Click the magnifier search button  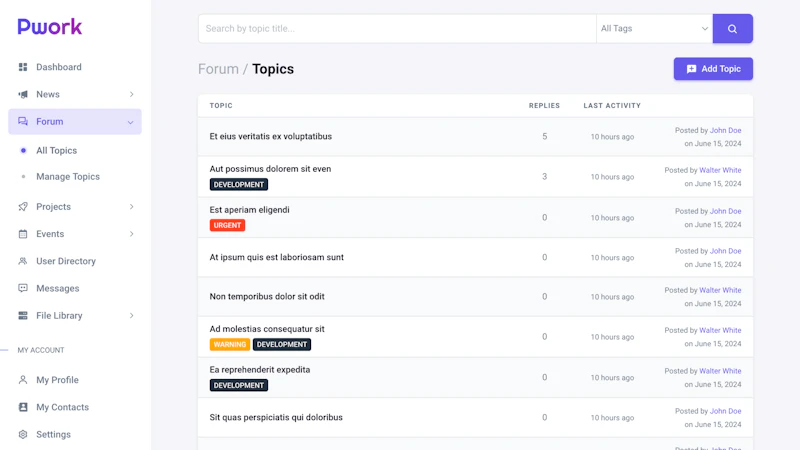[732, 29]
